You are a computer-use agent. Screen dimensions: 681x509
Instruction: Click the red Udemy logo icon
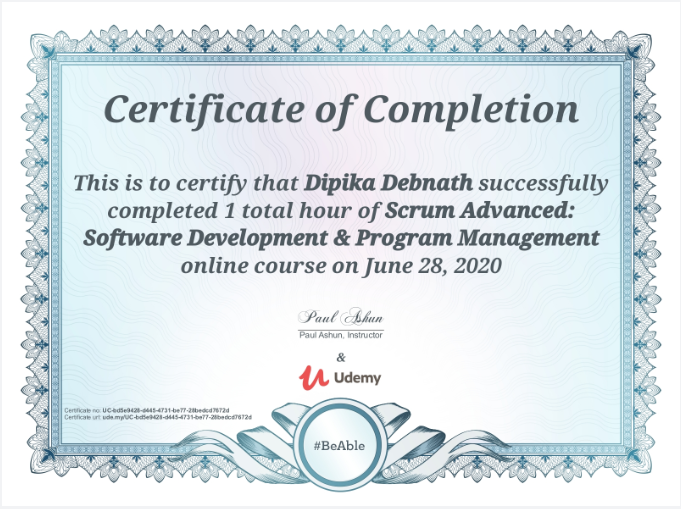[313, 377]
